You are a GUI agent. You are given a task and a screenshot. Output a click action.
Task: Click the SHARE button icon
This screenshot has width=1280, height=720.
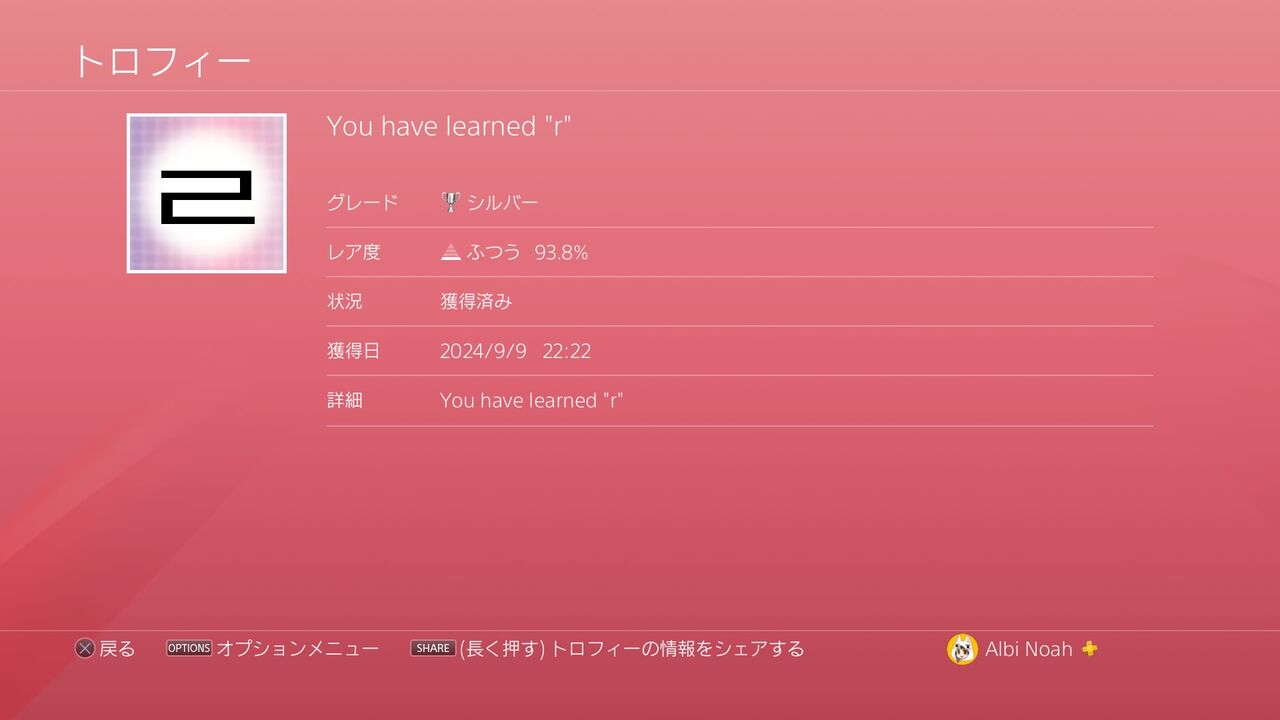pos(433,648)
